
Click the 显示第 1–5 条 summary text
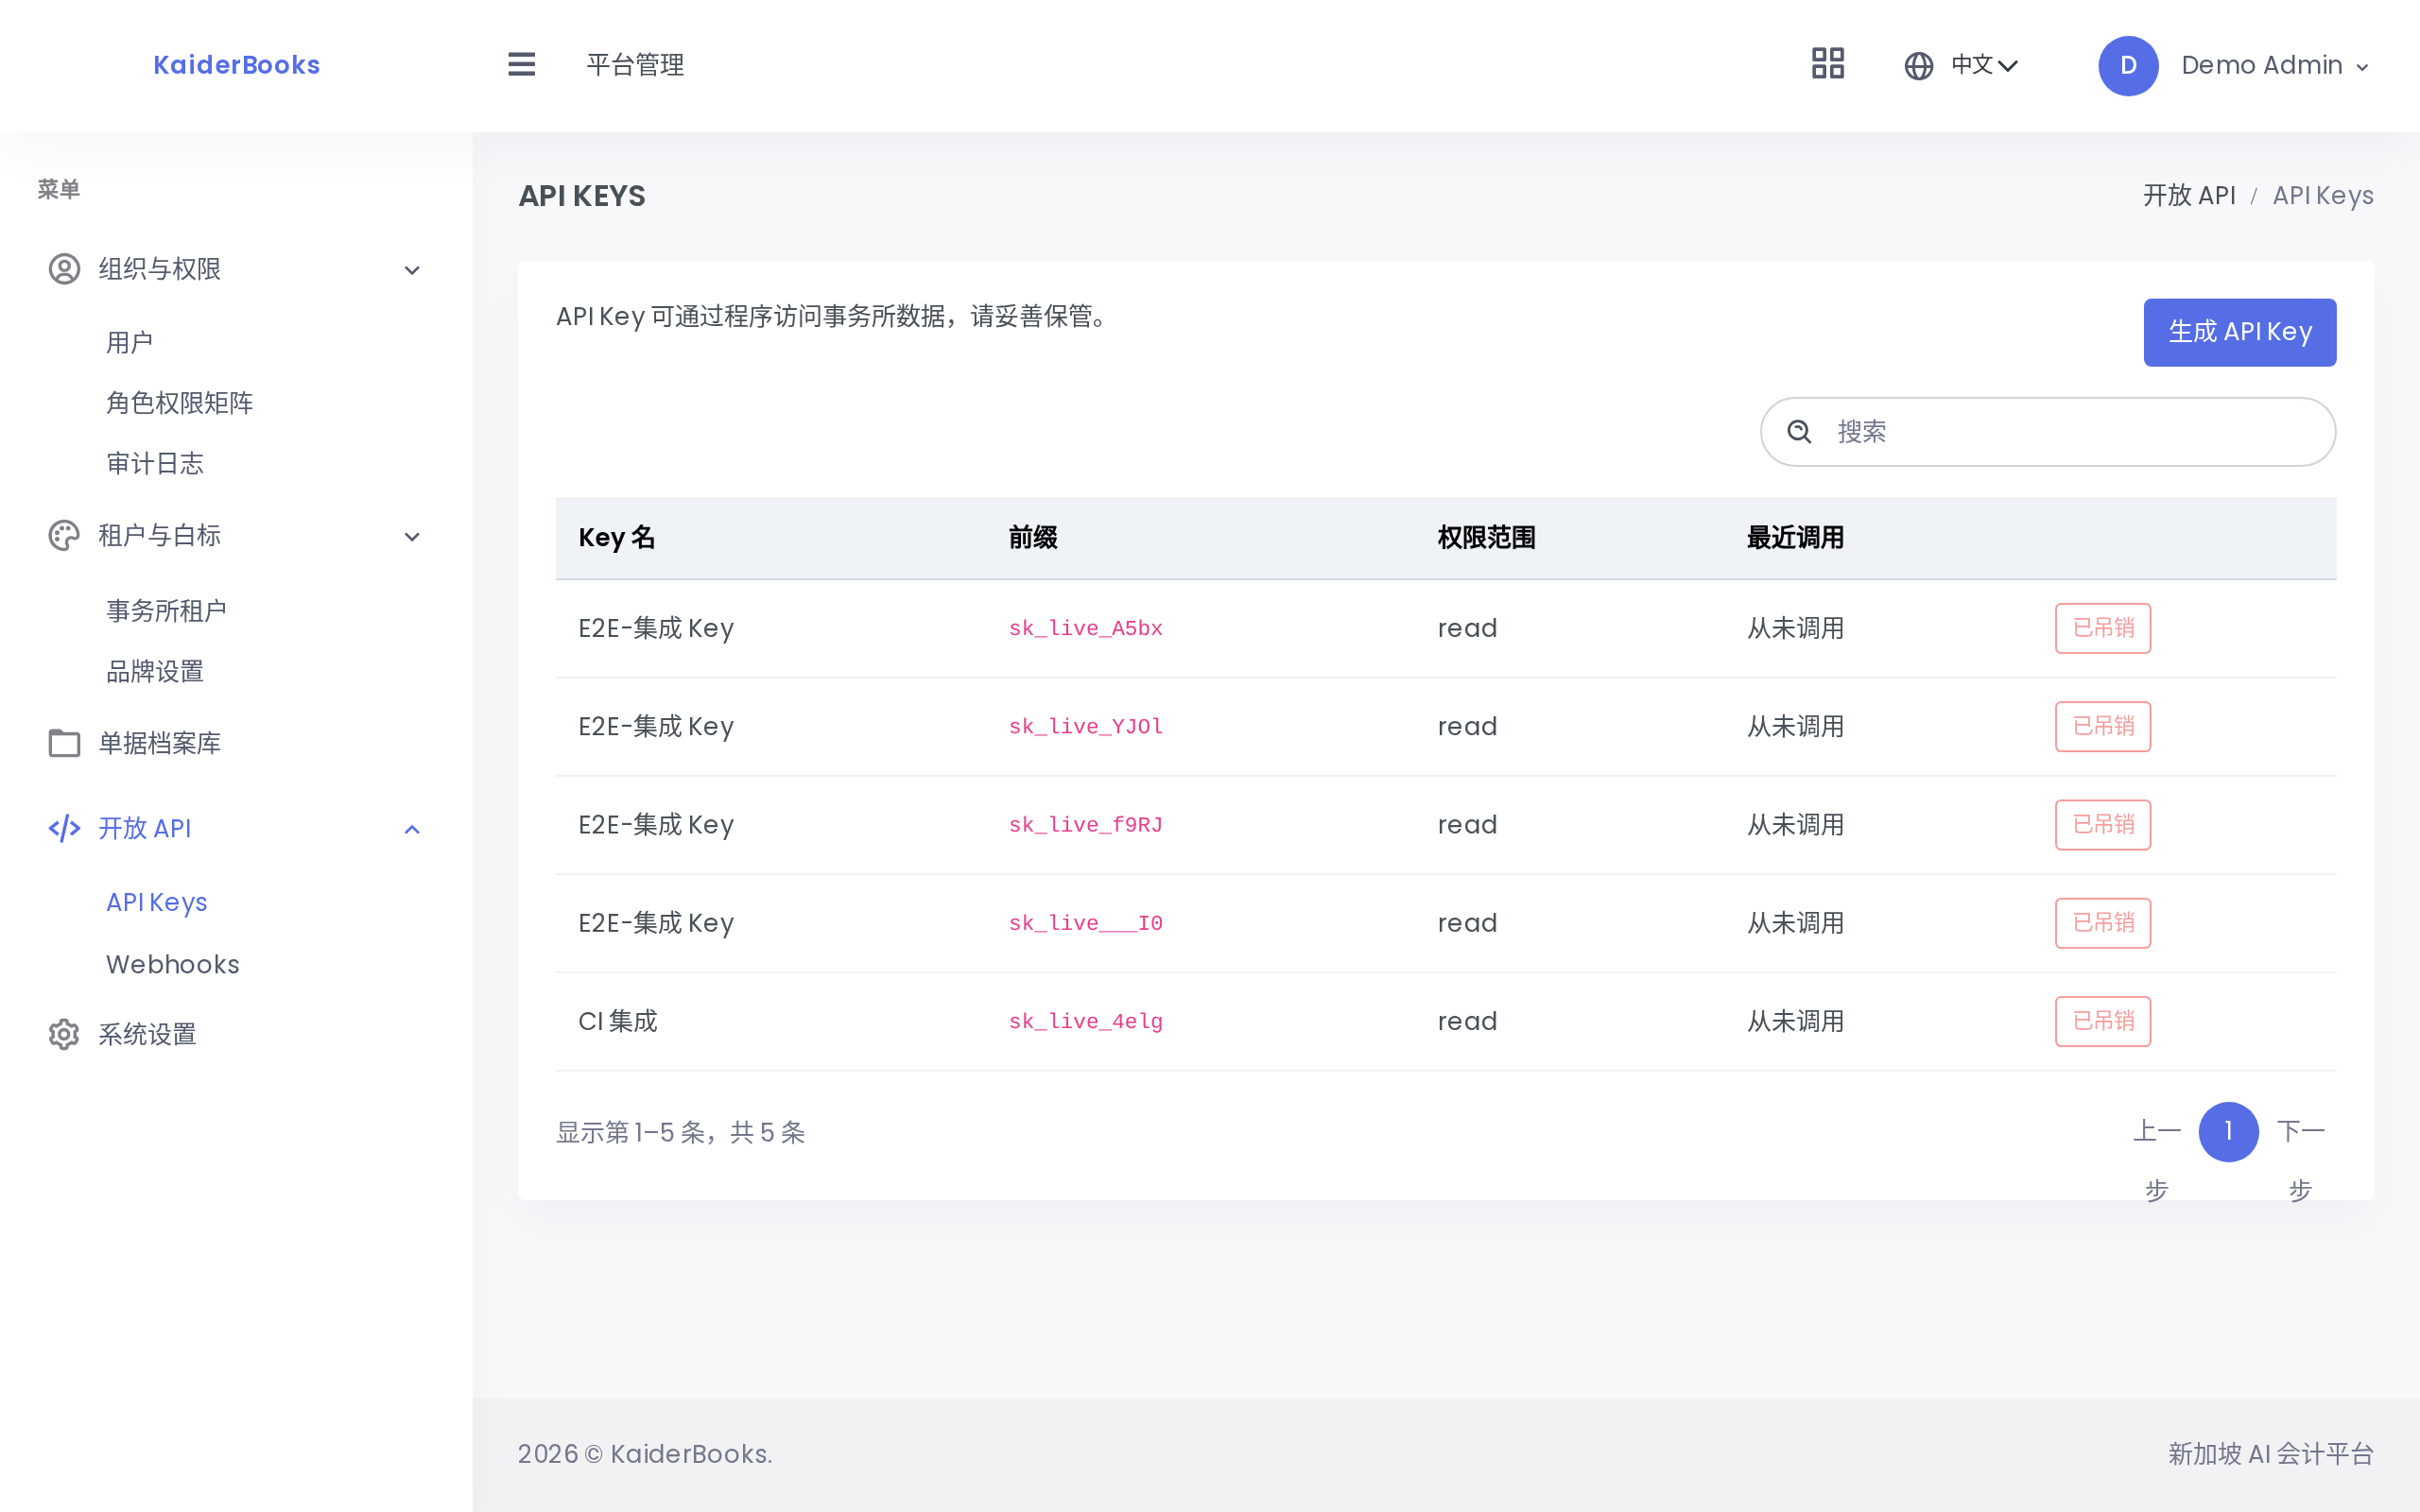[x=680, y=1132]
